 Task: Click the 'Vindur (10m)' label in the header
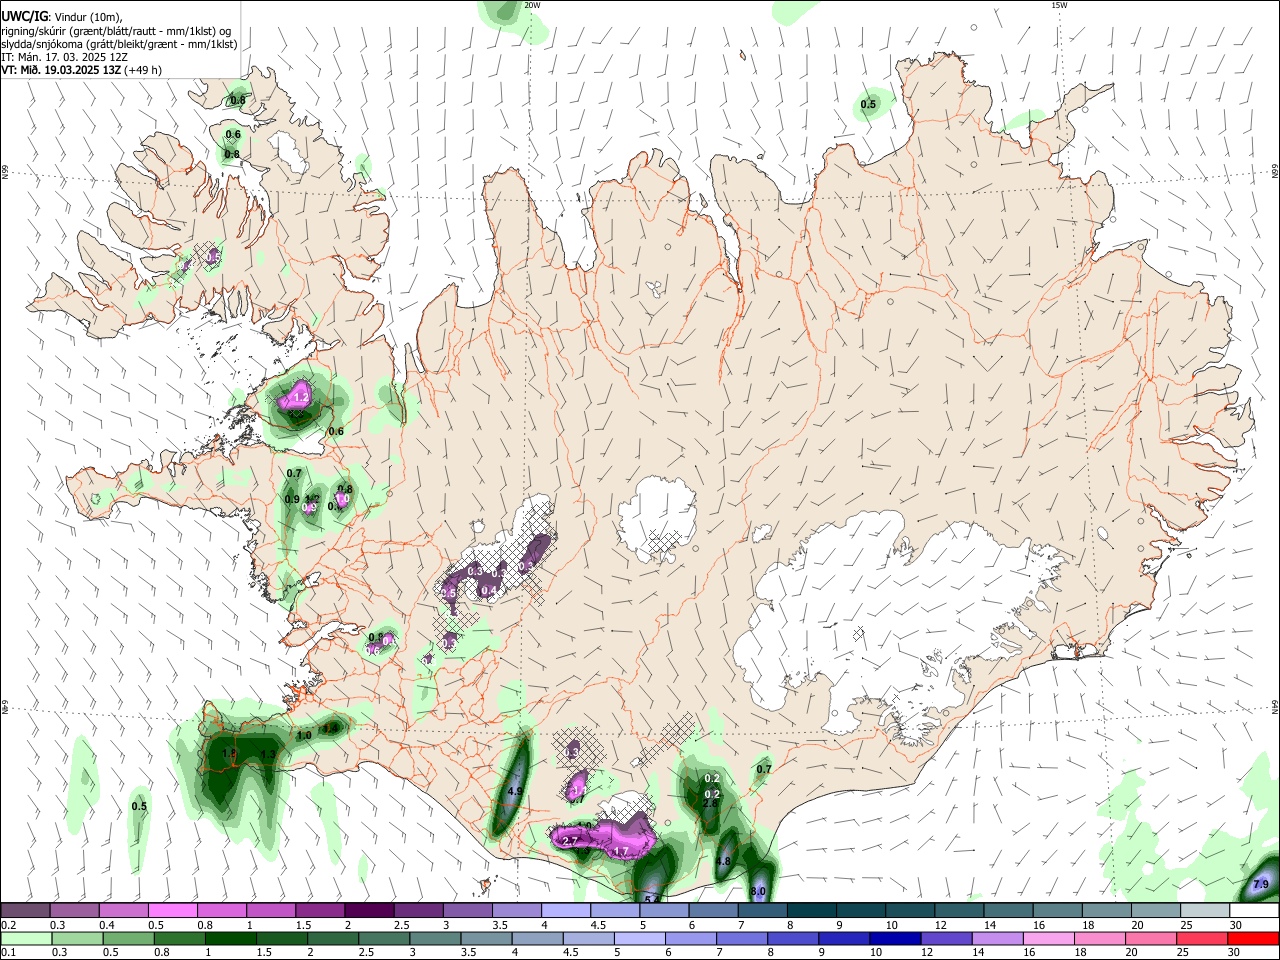coord(86,18)
